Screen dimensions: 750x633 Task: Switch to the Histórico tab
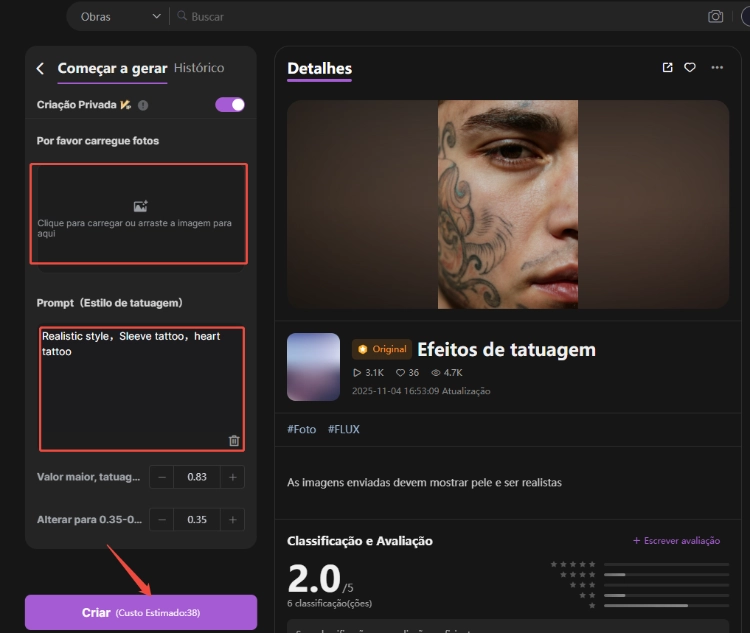point(199,68)
